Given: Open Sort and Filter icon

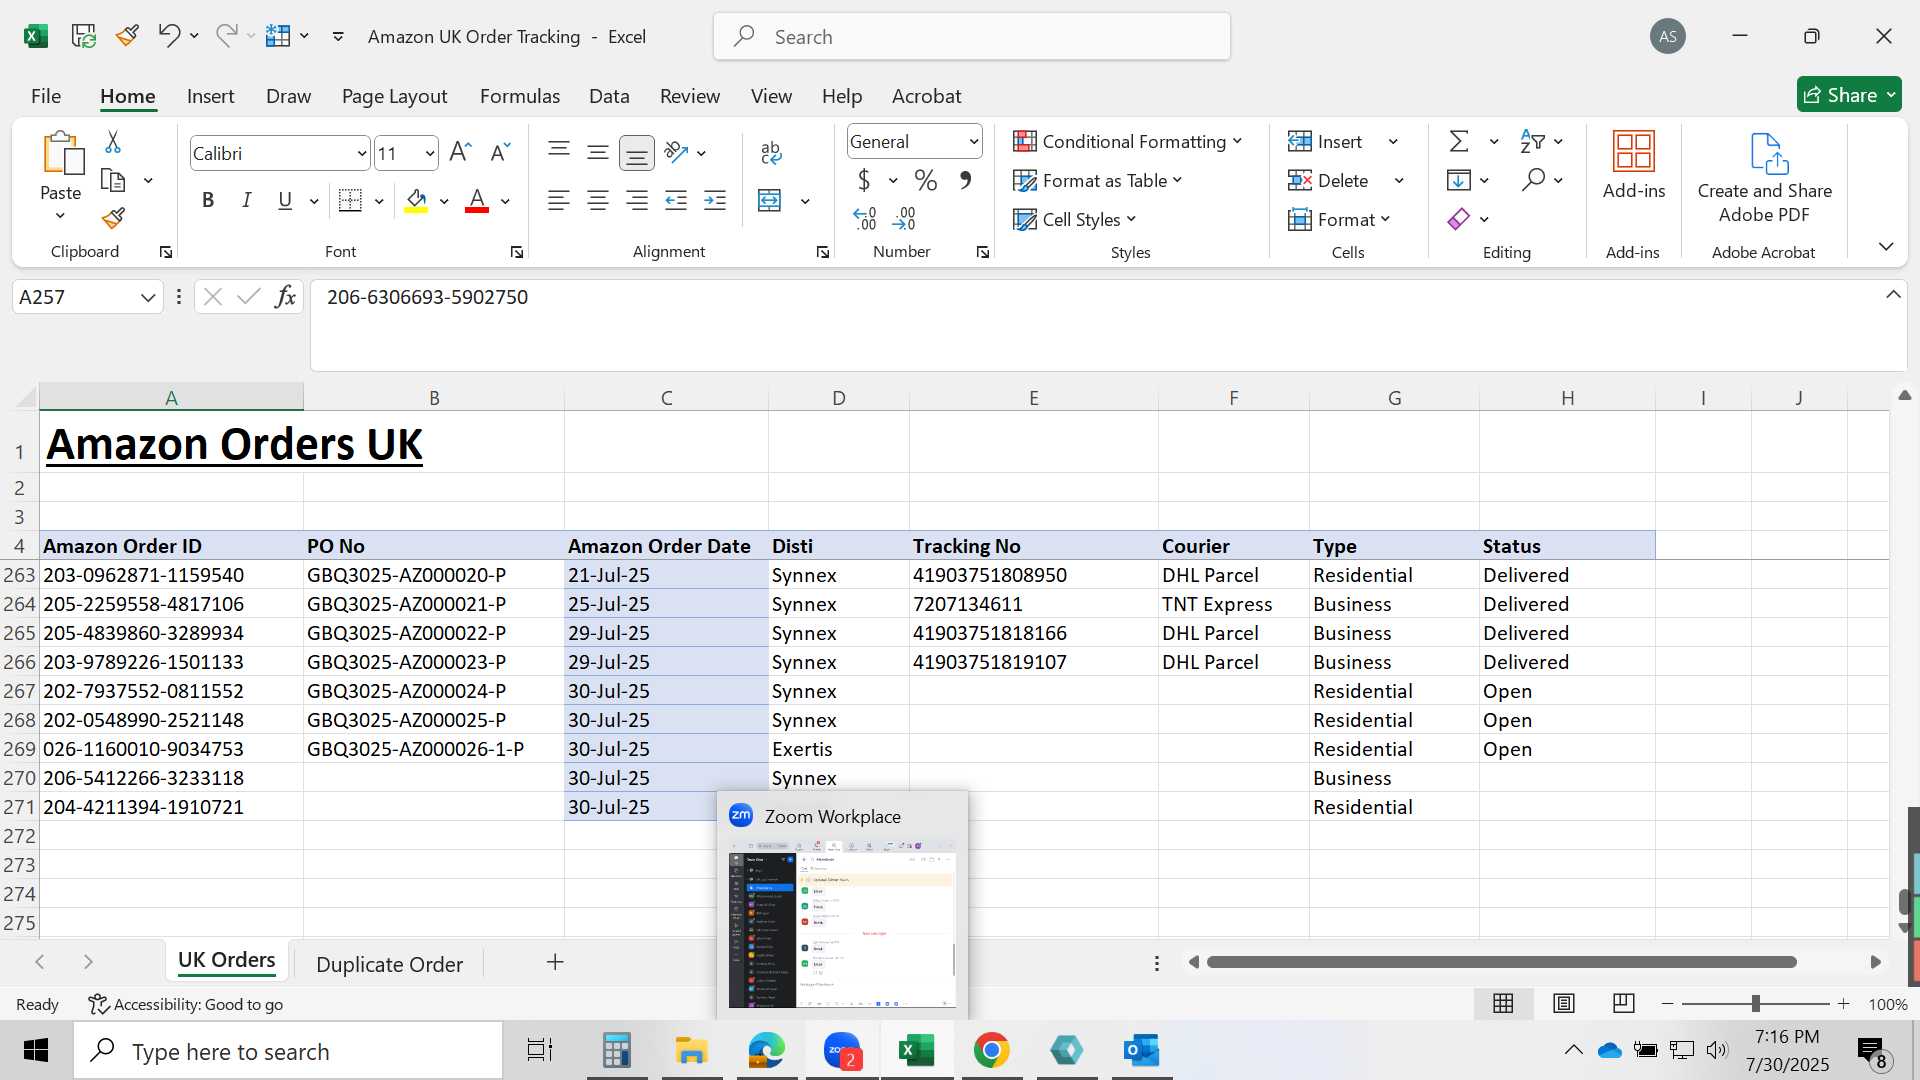Looking at the screenshot, I should point(1532,142).
